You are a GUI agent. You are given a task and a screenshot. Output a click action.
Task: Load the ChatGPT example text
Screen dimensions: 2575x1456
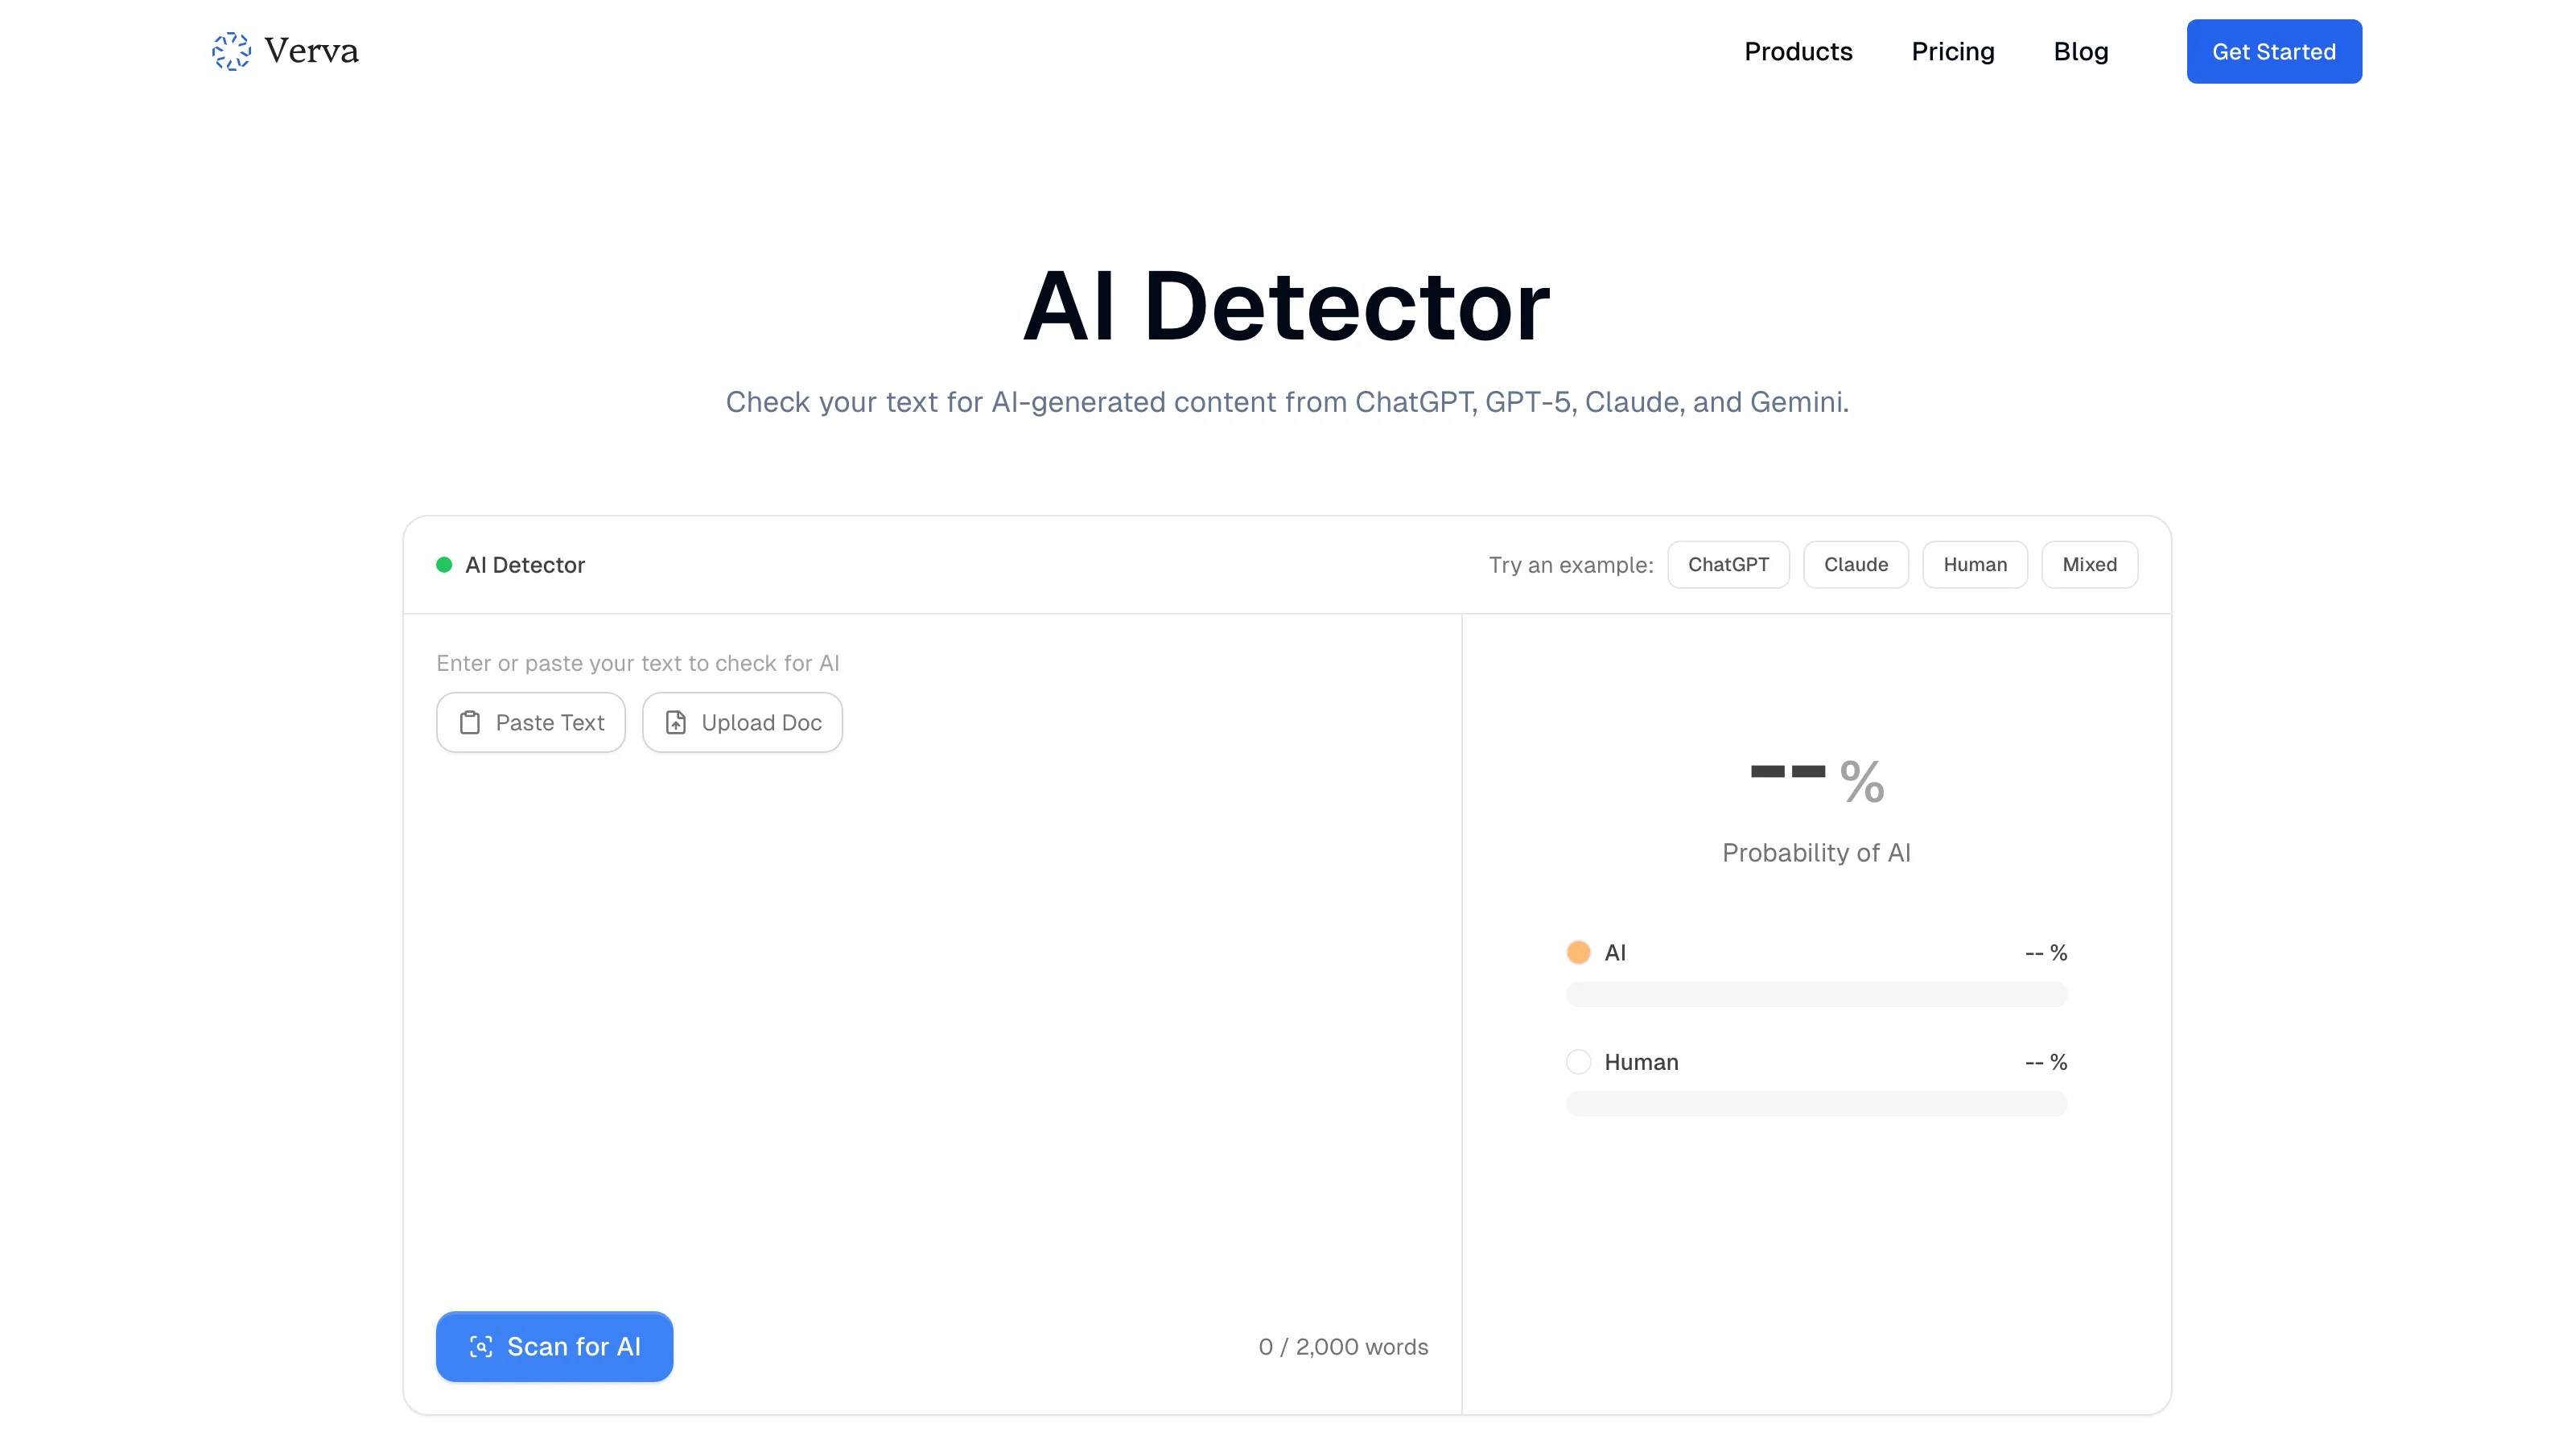pyautogui.click(x=1728, y=565)
